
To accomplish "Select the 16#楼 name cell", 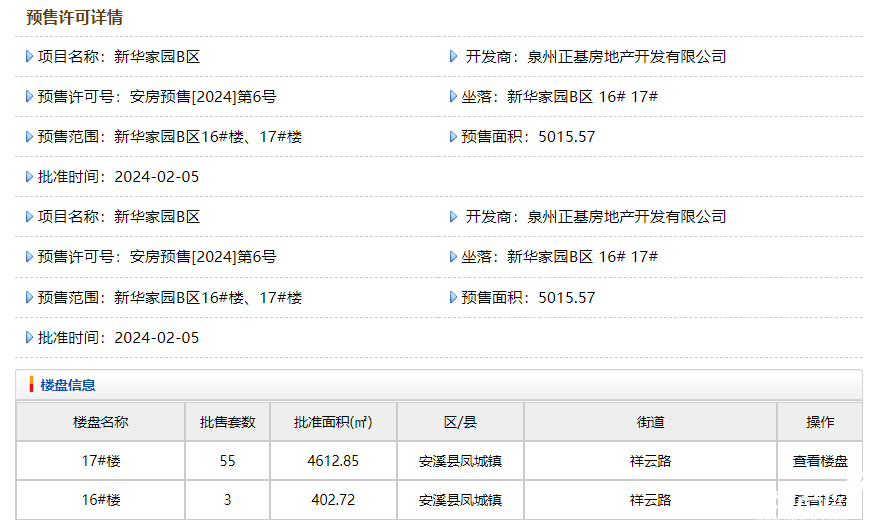I will coord(101,500).
